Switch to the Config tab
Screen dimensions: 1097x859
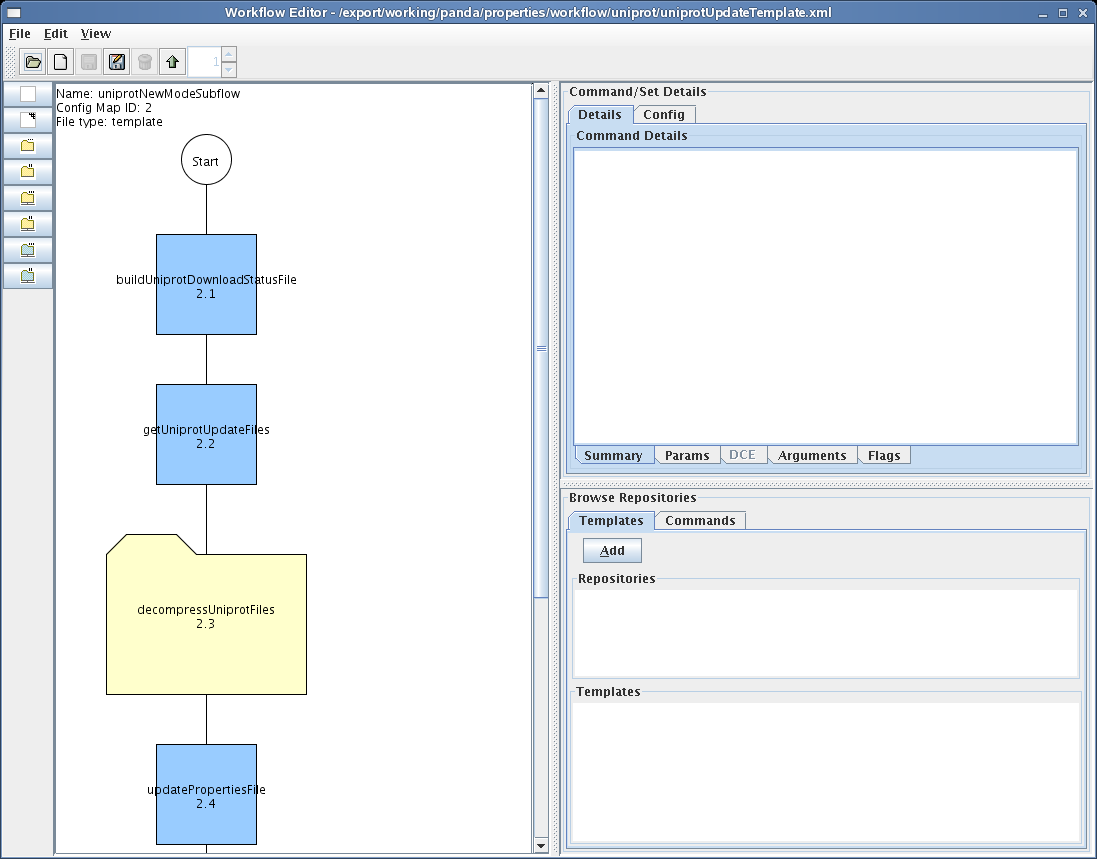click(664, 115)
